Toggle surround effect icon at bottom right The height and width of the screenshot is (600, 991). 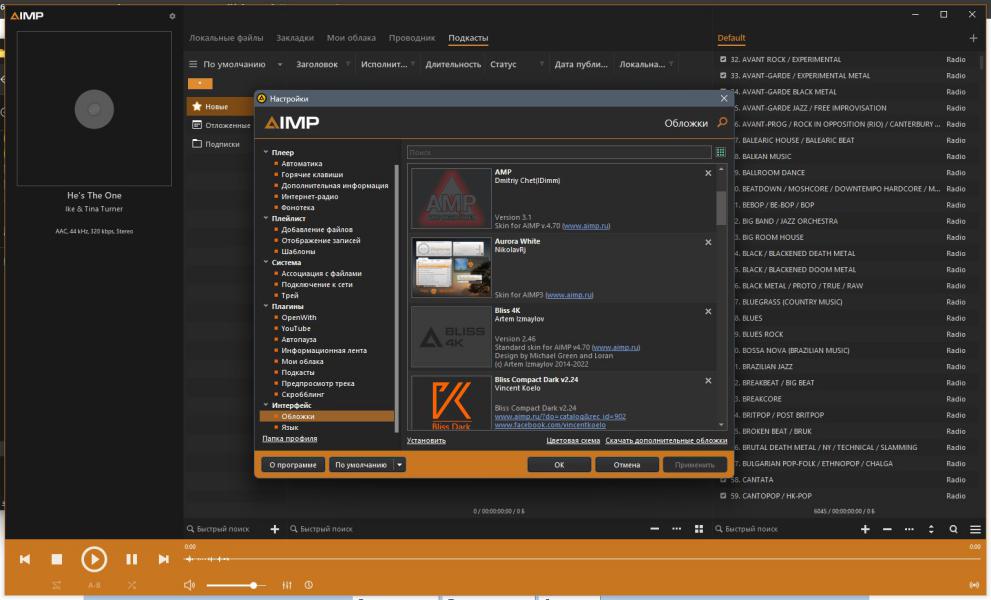pos(974,585)
